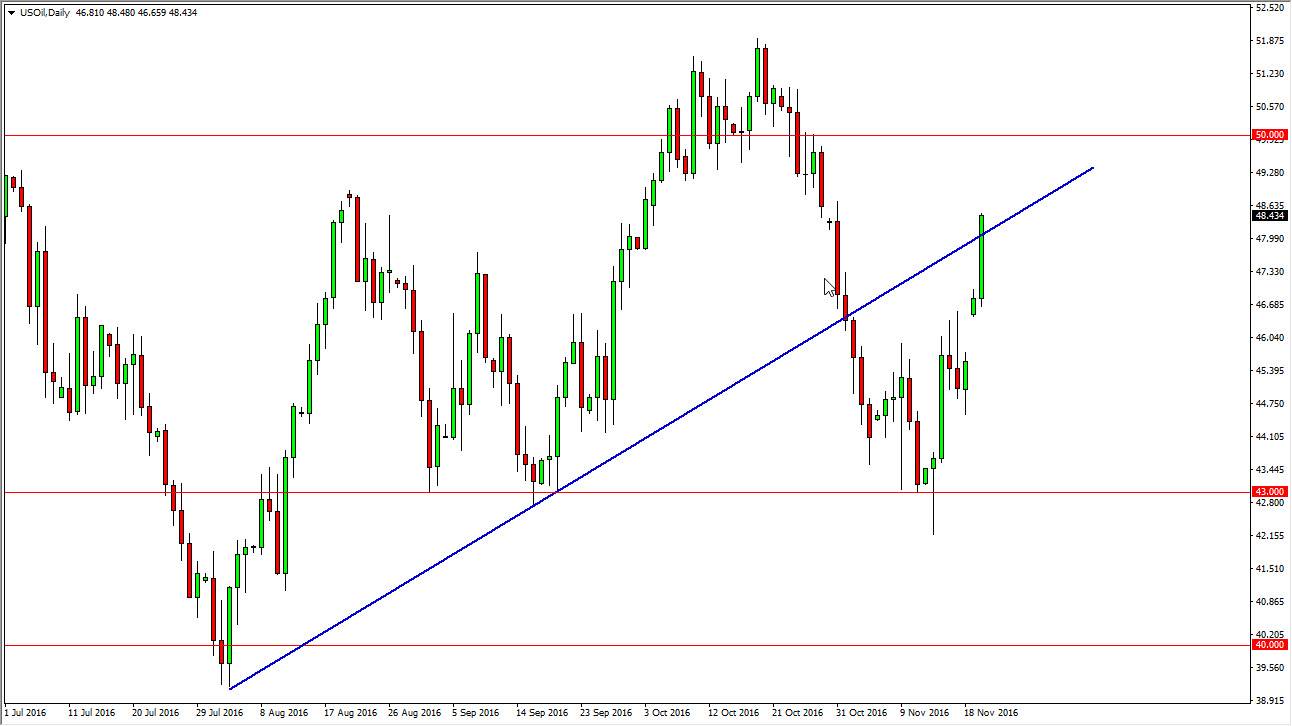Click the 29 Jul 2016 date label
Viewport: 1292px width, 726px height.
click(219, 713)
